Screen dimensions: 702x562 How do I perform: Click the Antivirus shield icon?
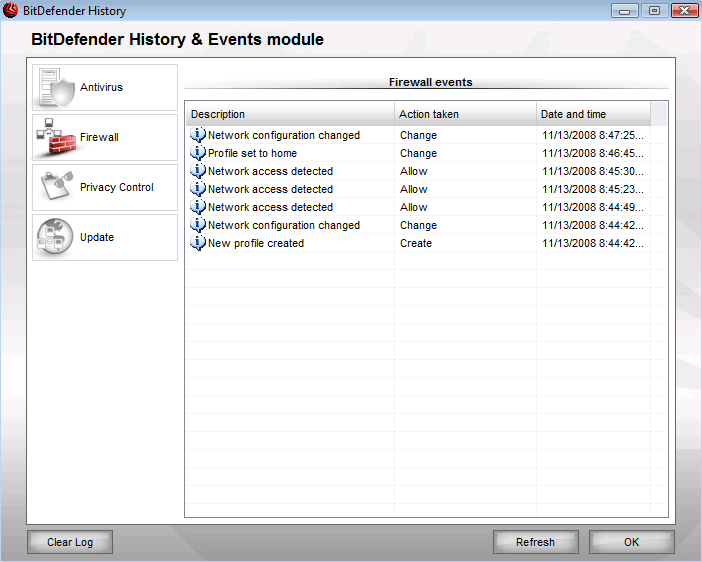[56, 87]
